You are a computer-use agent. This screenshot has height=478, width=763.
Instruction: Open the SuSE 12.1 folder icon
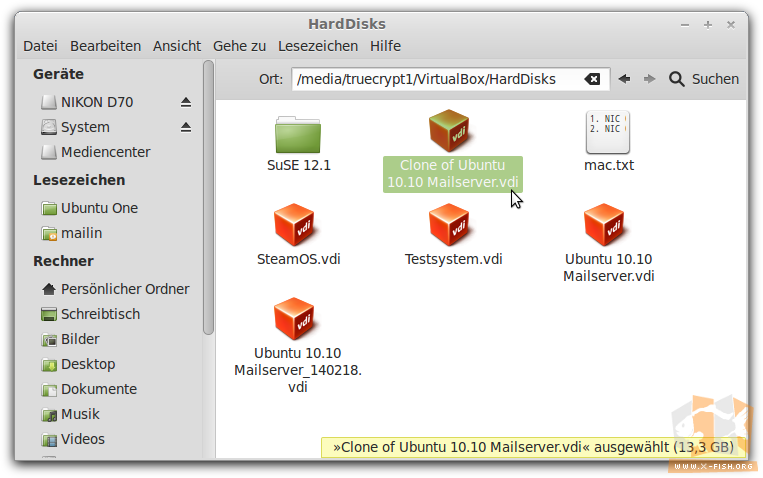click(x=298, y=134)
